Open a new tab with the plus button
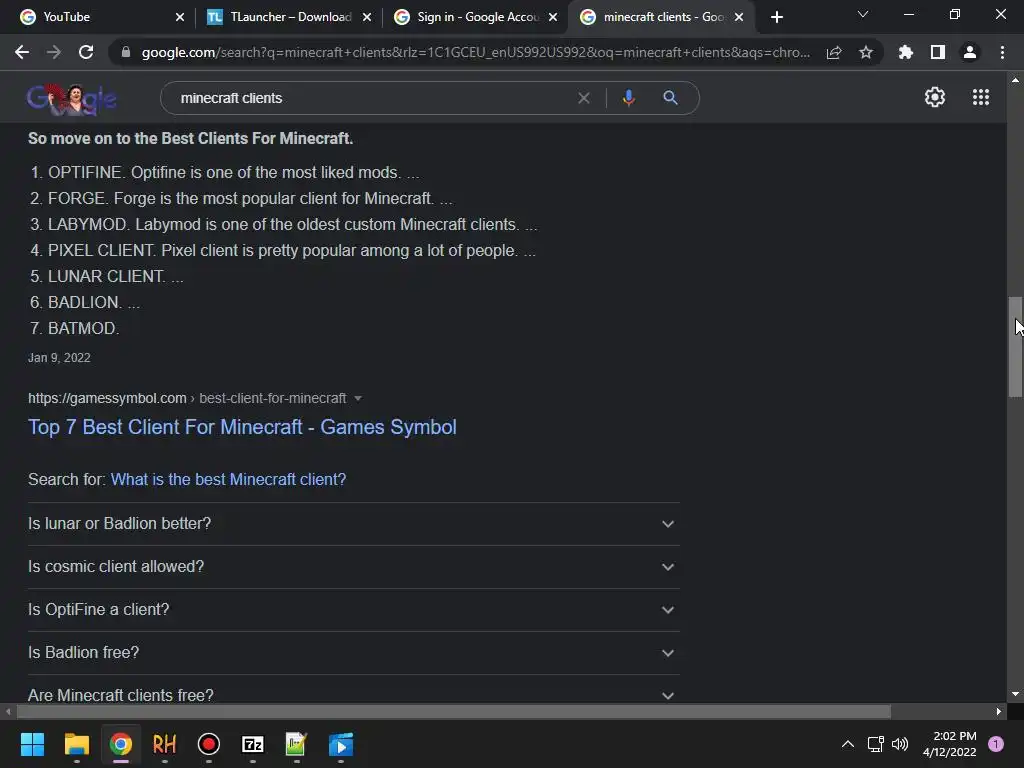Image resolution: width=1024 pixels, height=768 pixels. [776, 17]
